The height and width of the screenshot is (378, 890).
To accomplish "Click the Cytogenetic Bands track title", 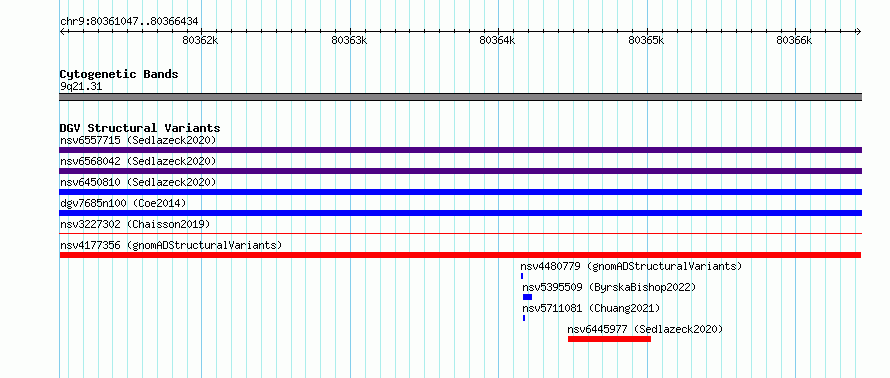I will pyautogui.click(x=119, y=74).
